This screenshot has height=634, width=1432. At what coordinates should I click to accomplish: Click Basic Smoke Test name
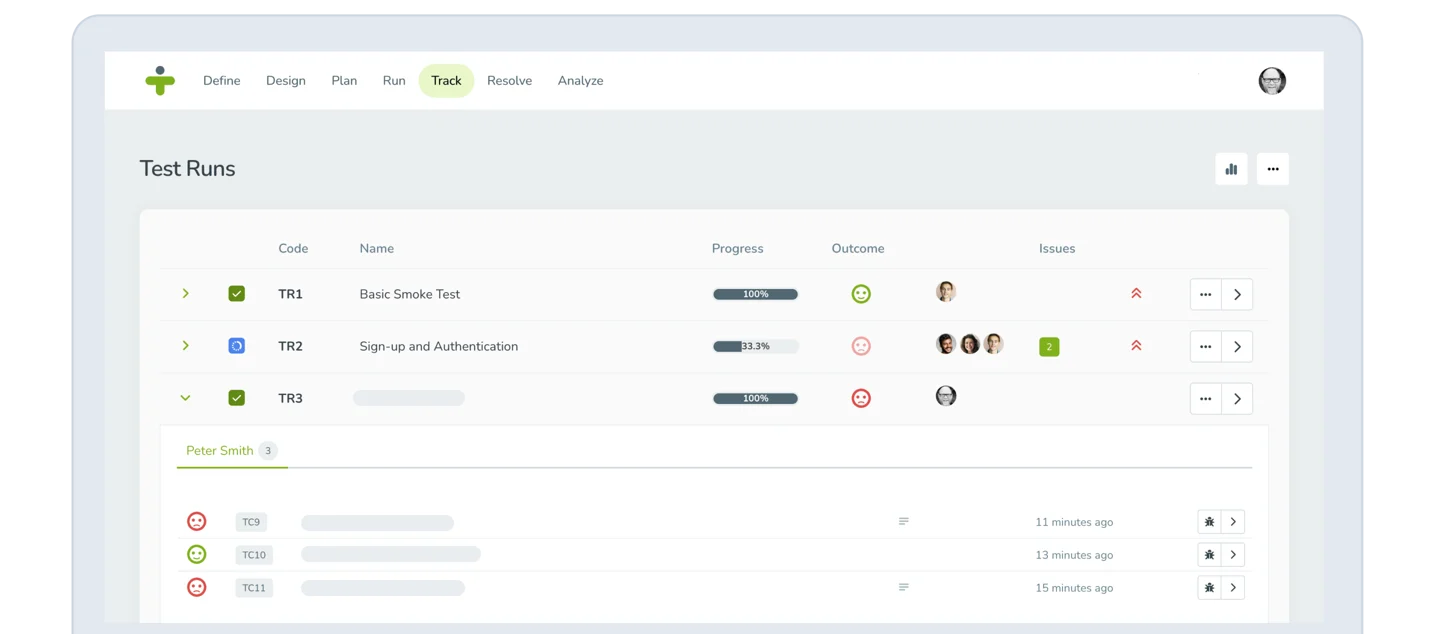pyautogui.click(x=410, y=294)
